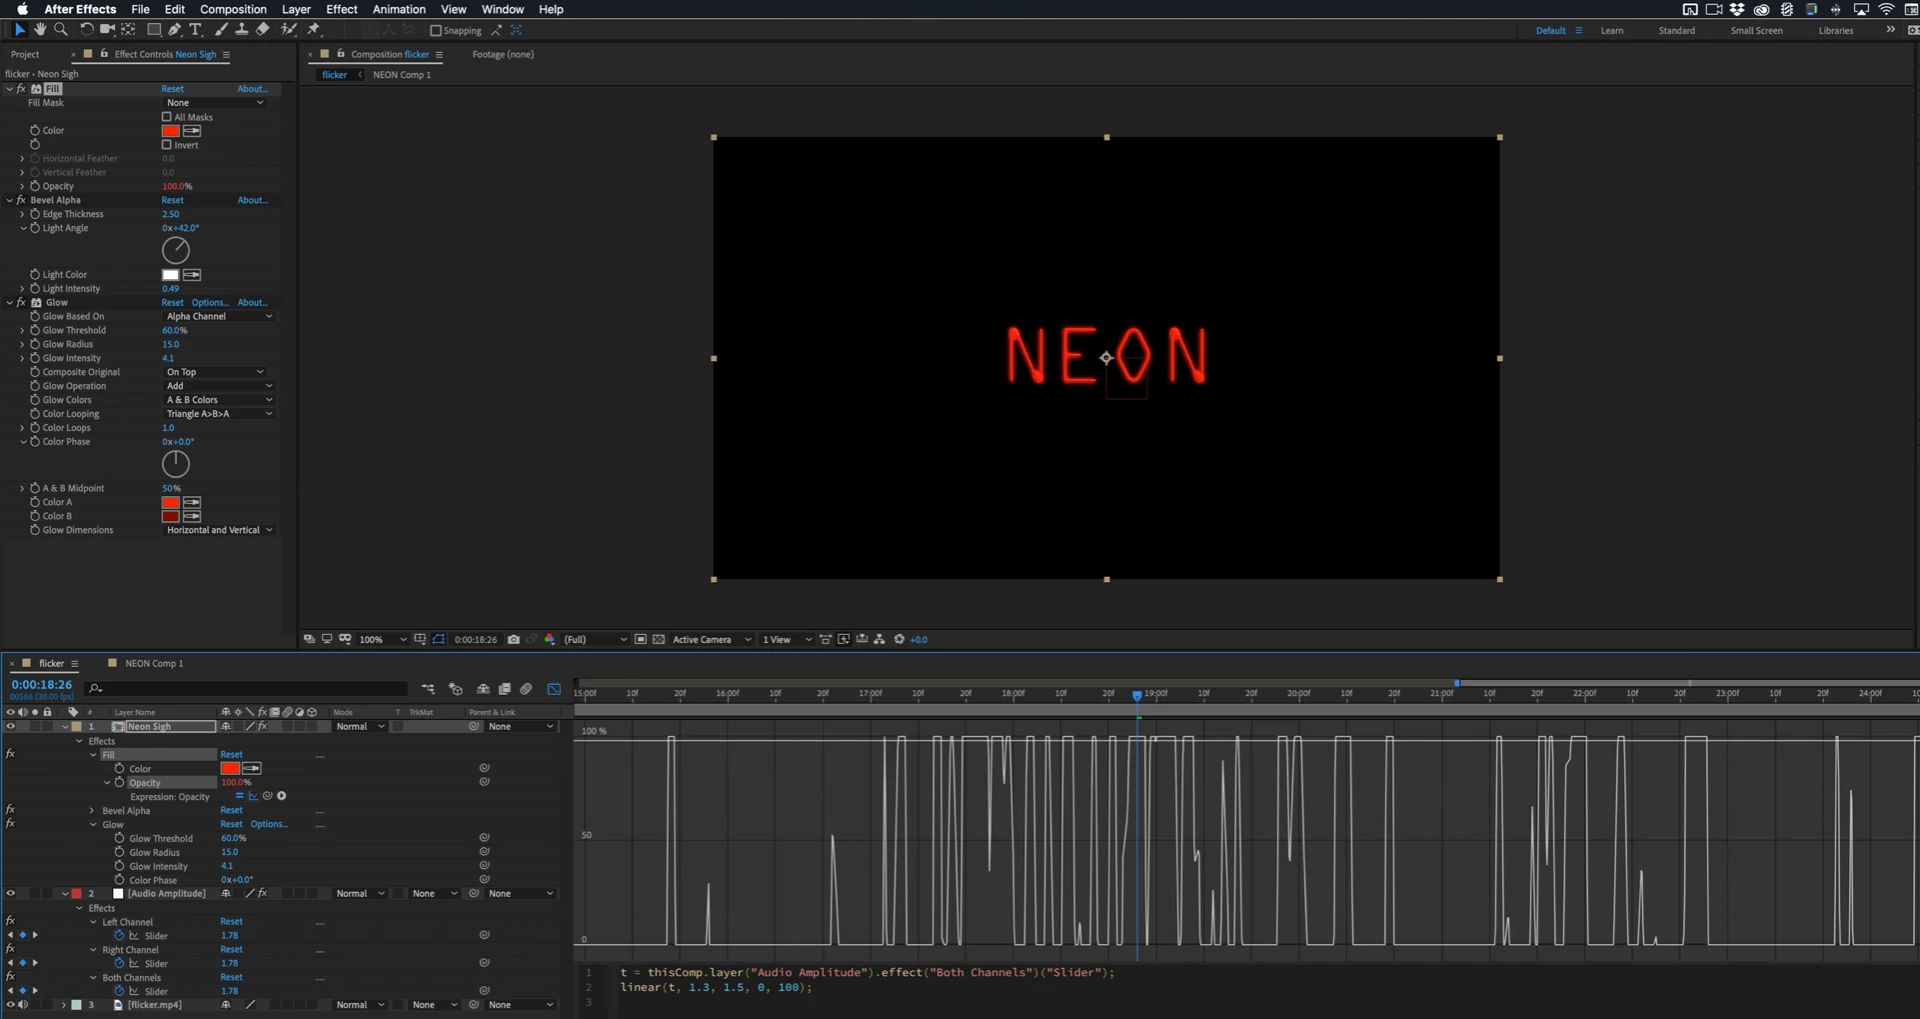
Task: Reset the Fill effect in Effect Controls
Action: pyautogui.click(x=173, y=89)
